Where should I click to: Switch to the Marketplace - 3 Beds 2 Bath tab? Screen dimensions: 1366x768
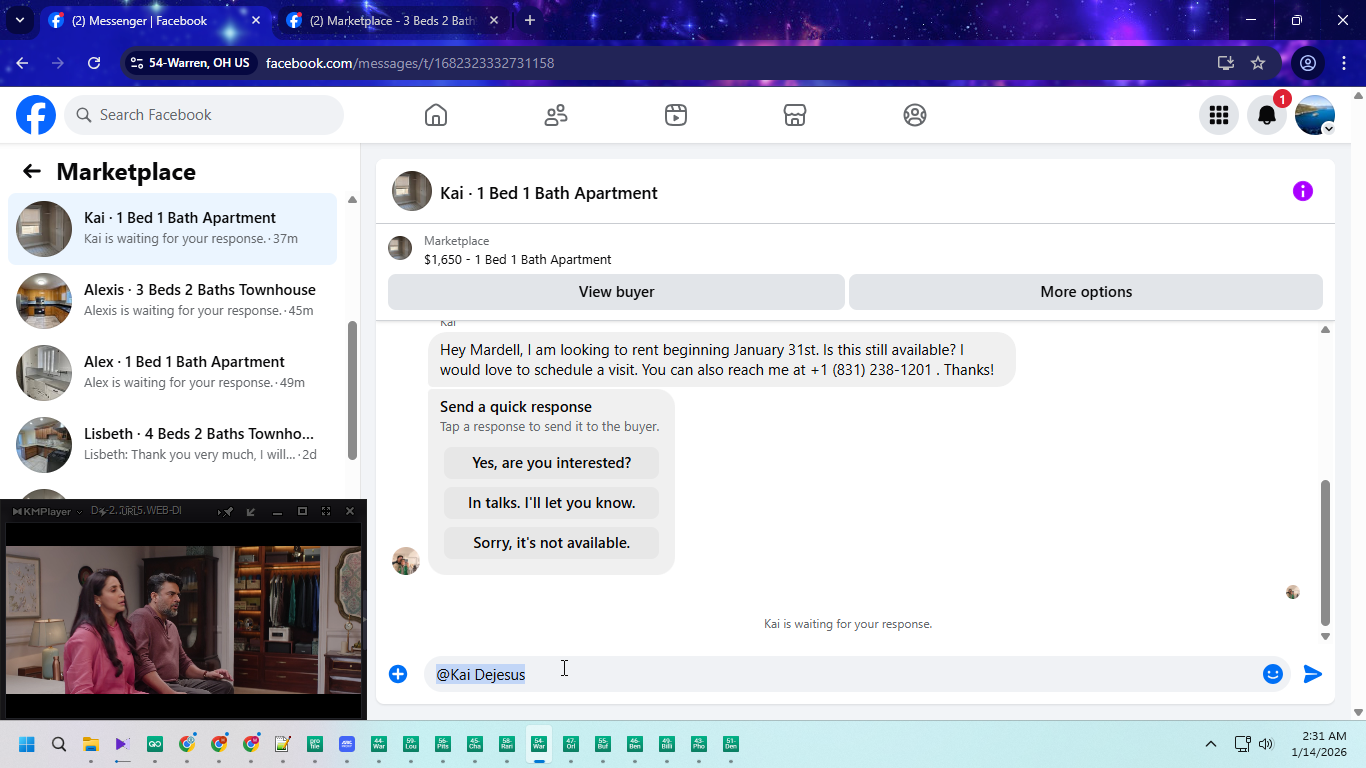pyautogui.click(x=390, y=20)
